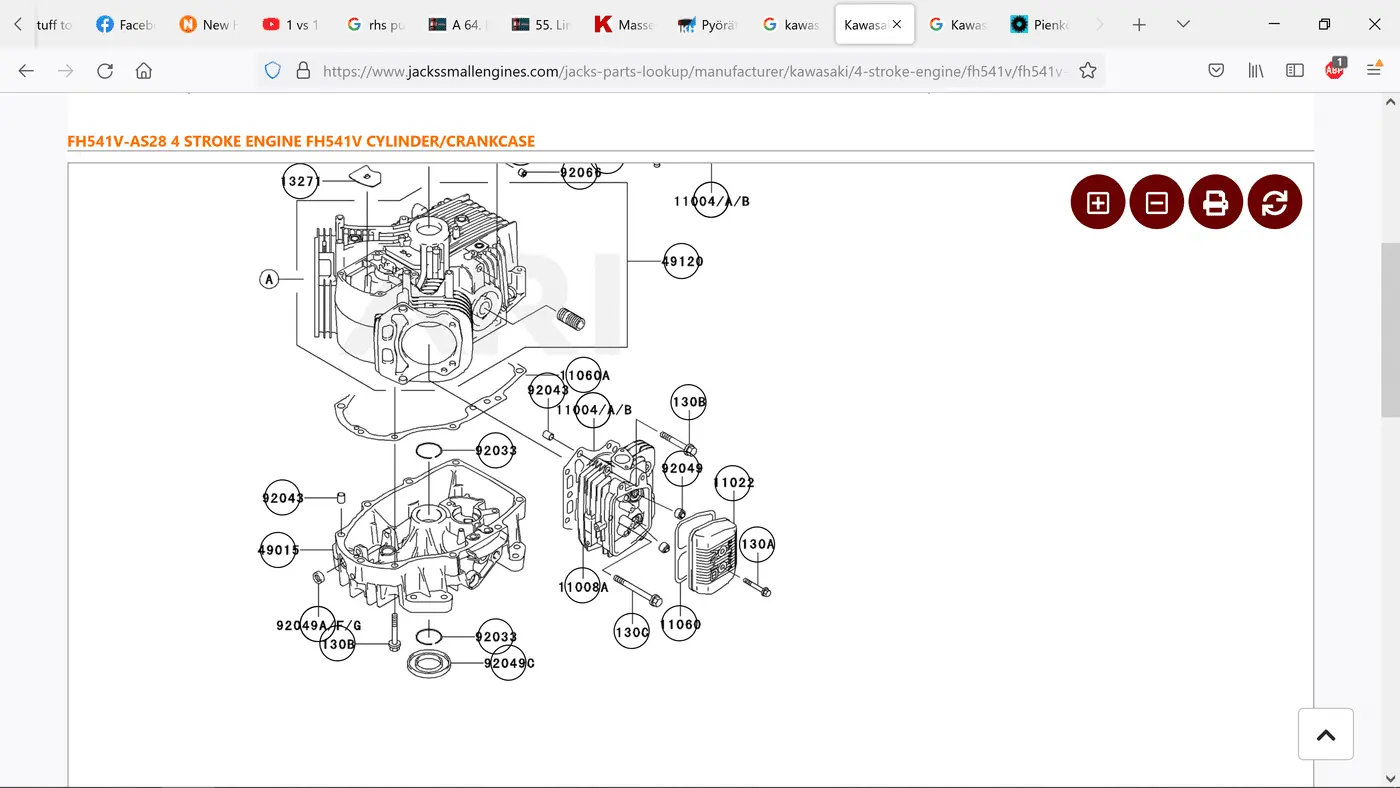
Task: Open the tracking protection shield icon
Action: [x=273, y=70]
